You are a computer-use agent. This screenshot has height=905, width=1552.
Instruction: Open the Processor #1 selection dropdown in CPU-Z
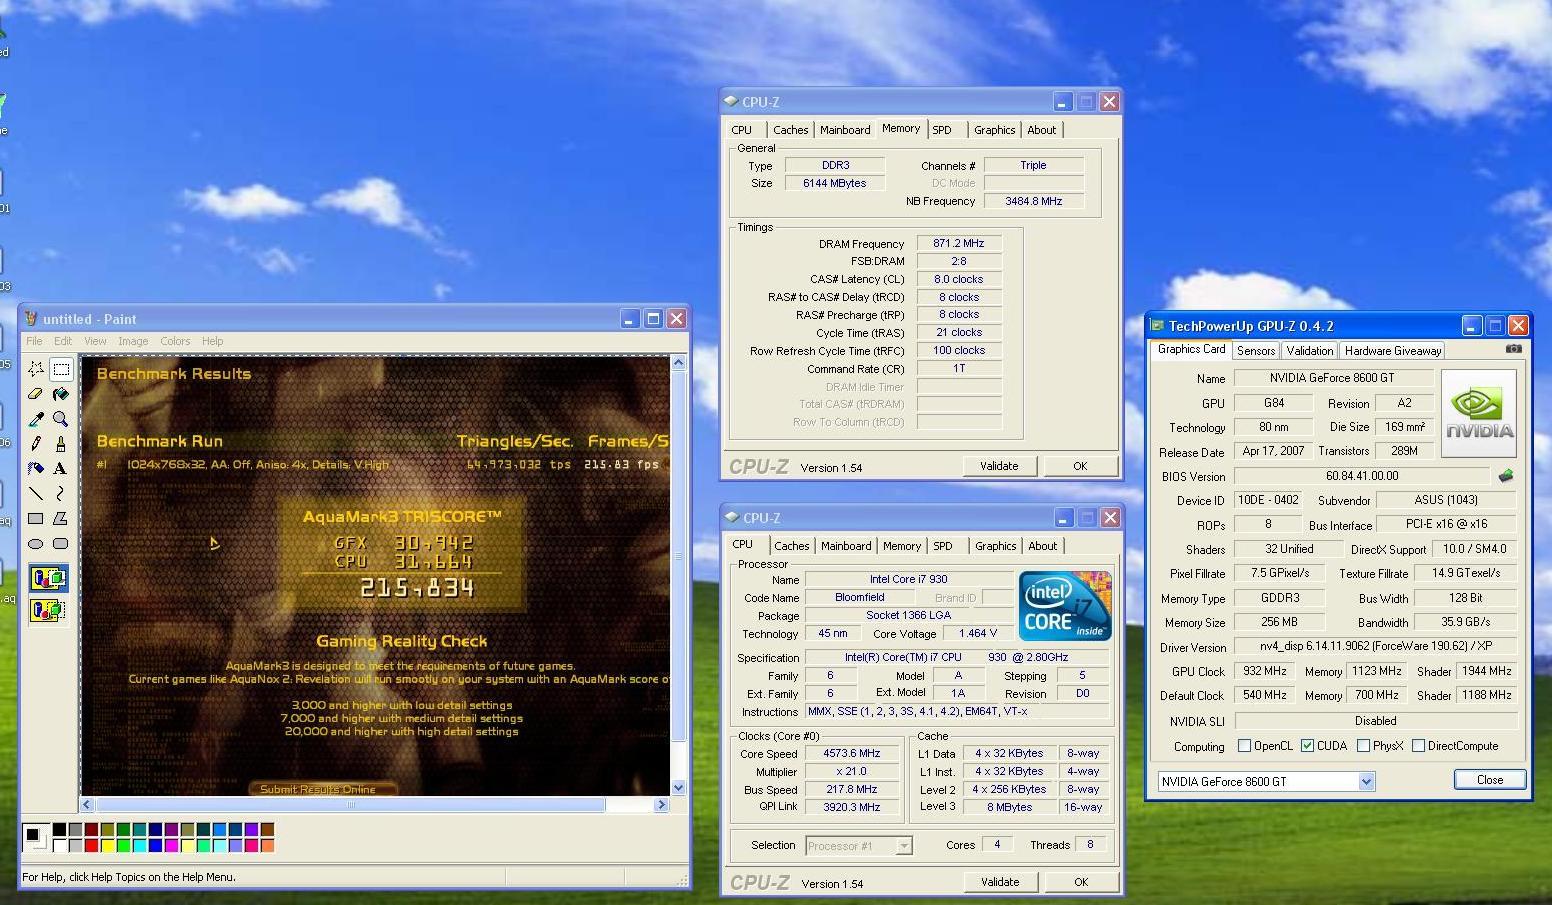pyautogui.click(x=903, y=846)
